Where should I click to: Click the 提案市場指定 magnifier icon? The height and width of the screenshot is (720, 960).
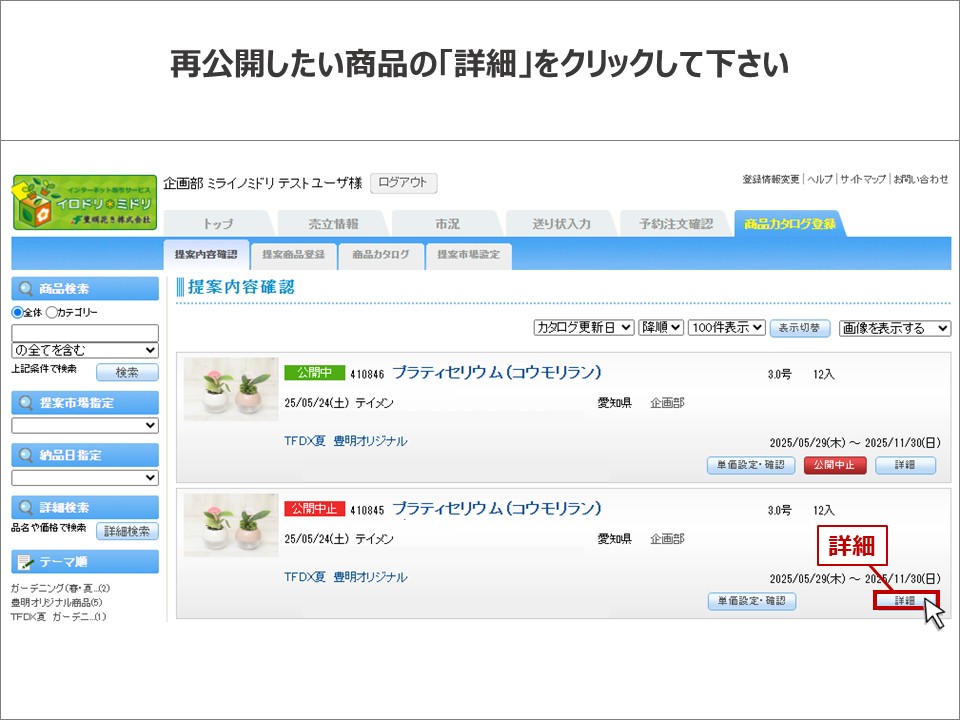25,403
